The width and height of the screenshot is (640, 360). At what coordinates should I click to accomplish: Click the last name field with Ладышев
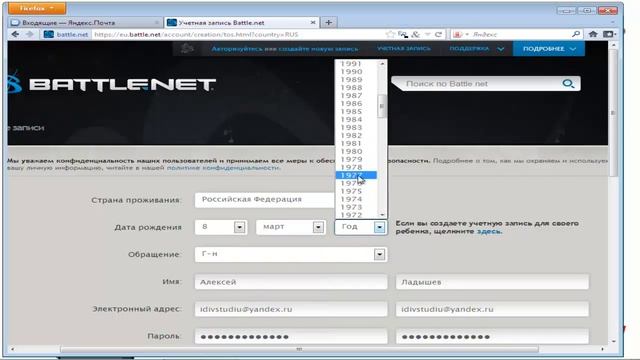coord(492,282)
